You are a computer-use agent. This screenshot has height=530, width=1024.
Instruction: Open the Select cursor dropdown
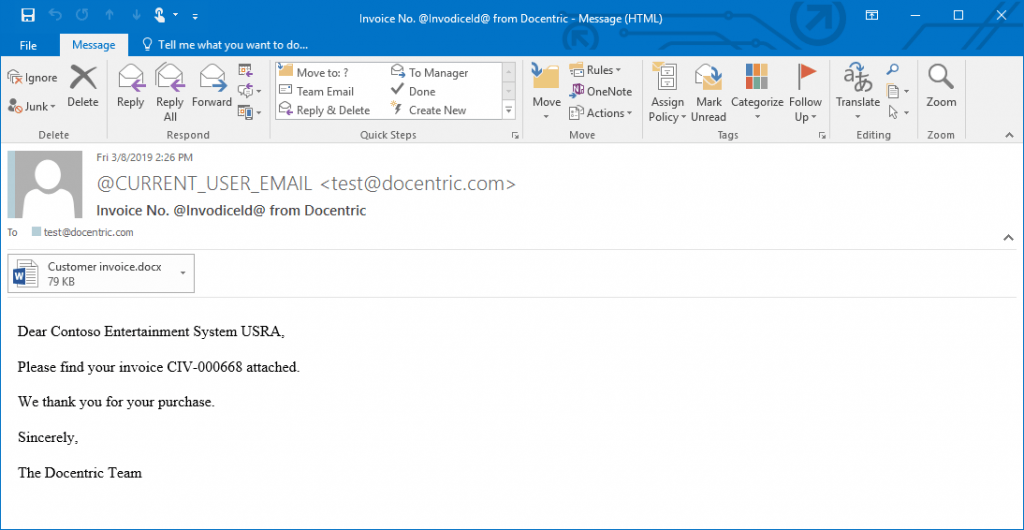pyautogui.click(x=897, y=112)
